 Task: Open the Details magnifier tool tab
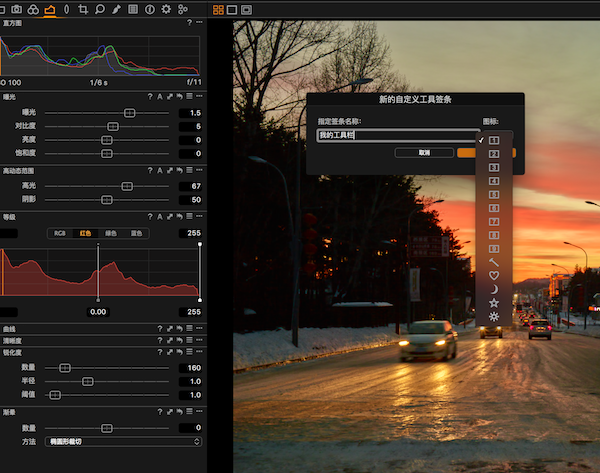tap(99, 9)
